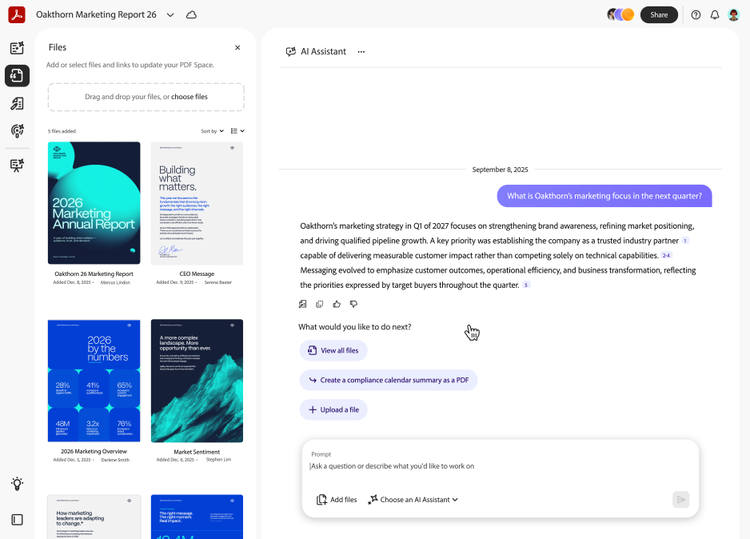Select the active Files sidebar icon
750x539 pixels.
pos(17,76)
